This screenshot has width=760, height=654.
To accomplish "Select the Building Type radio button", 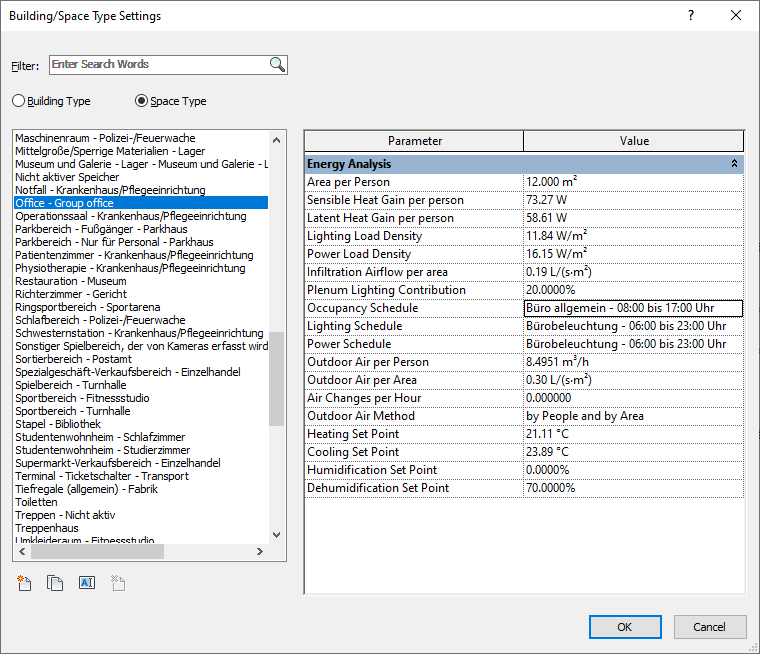I will pyautogui.click(x=19, y=101).
